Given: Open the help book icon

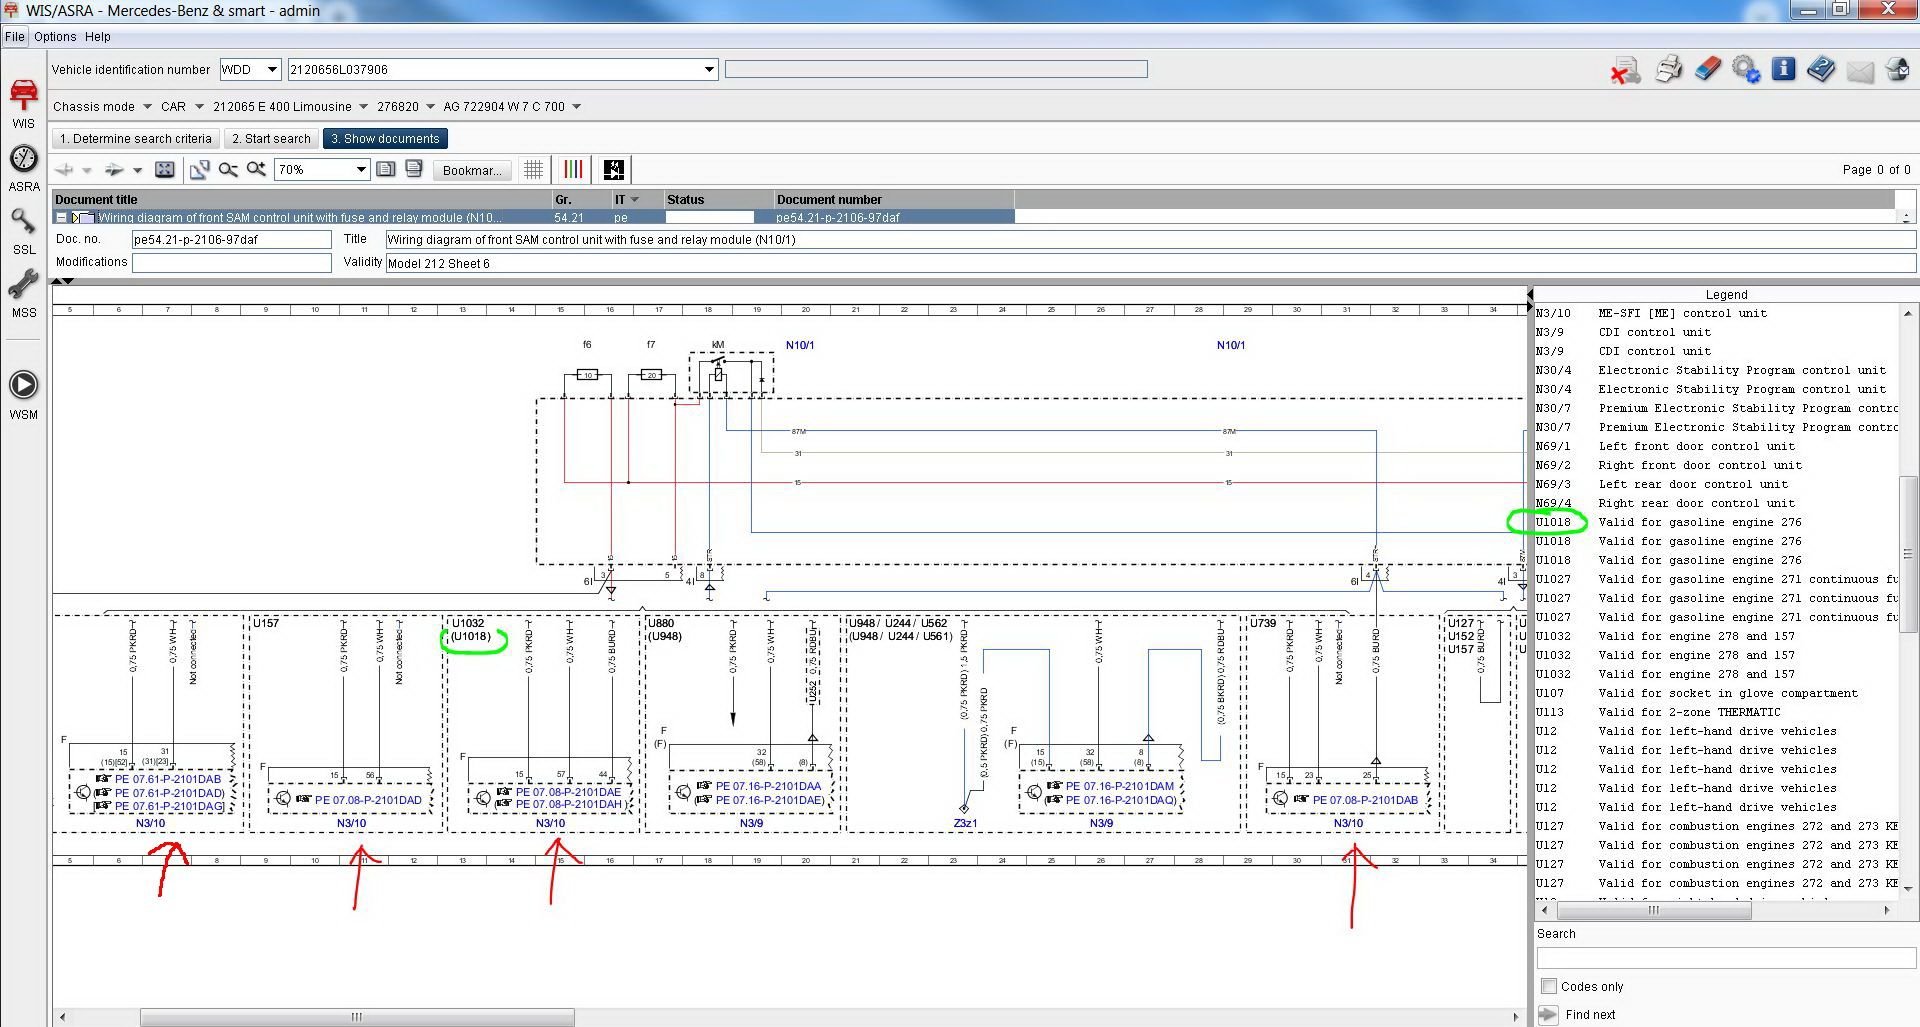Looking at the screenshot, I should 1821,70.
